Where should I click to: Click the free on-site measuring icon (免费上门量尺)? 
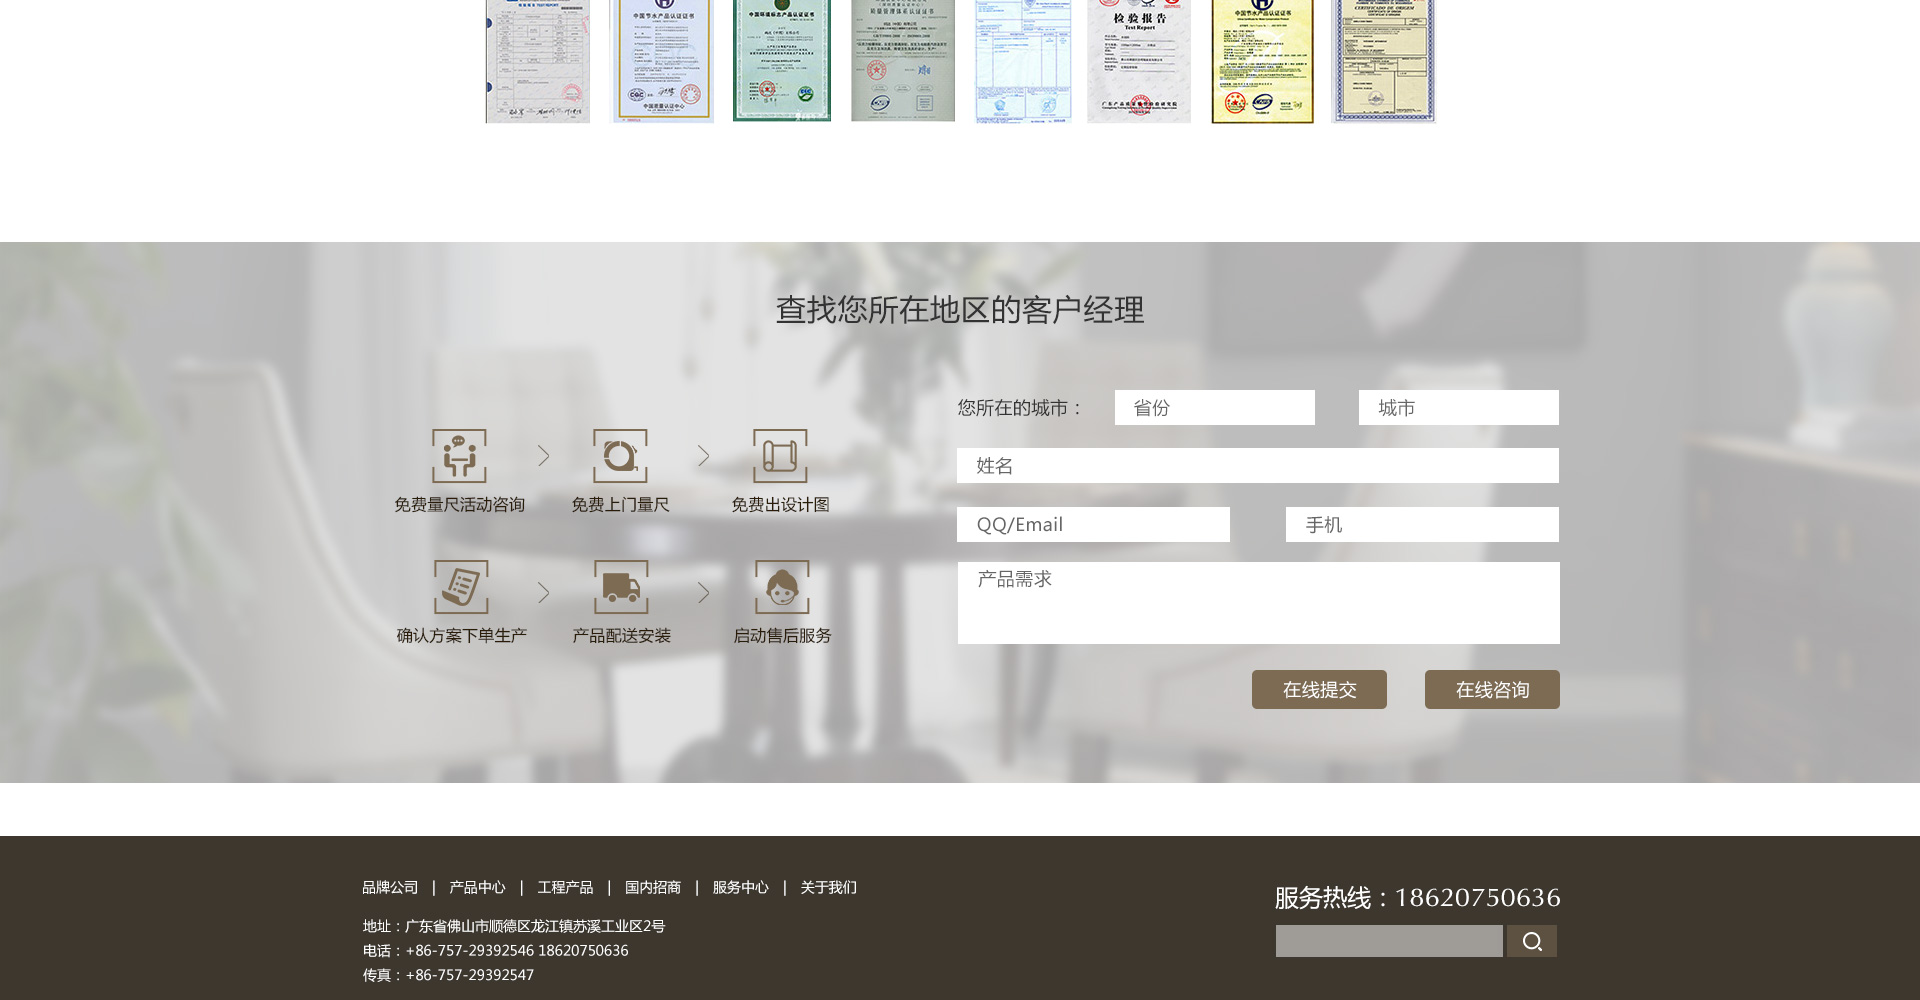620,456
